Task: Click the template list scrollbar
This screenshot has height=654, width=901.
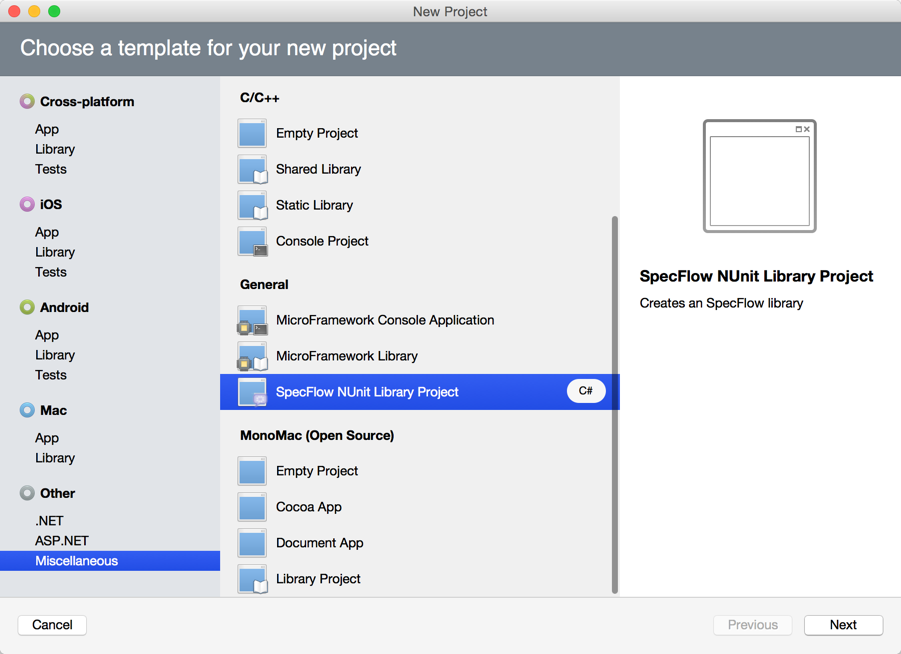Action: (x=614, y=405)
